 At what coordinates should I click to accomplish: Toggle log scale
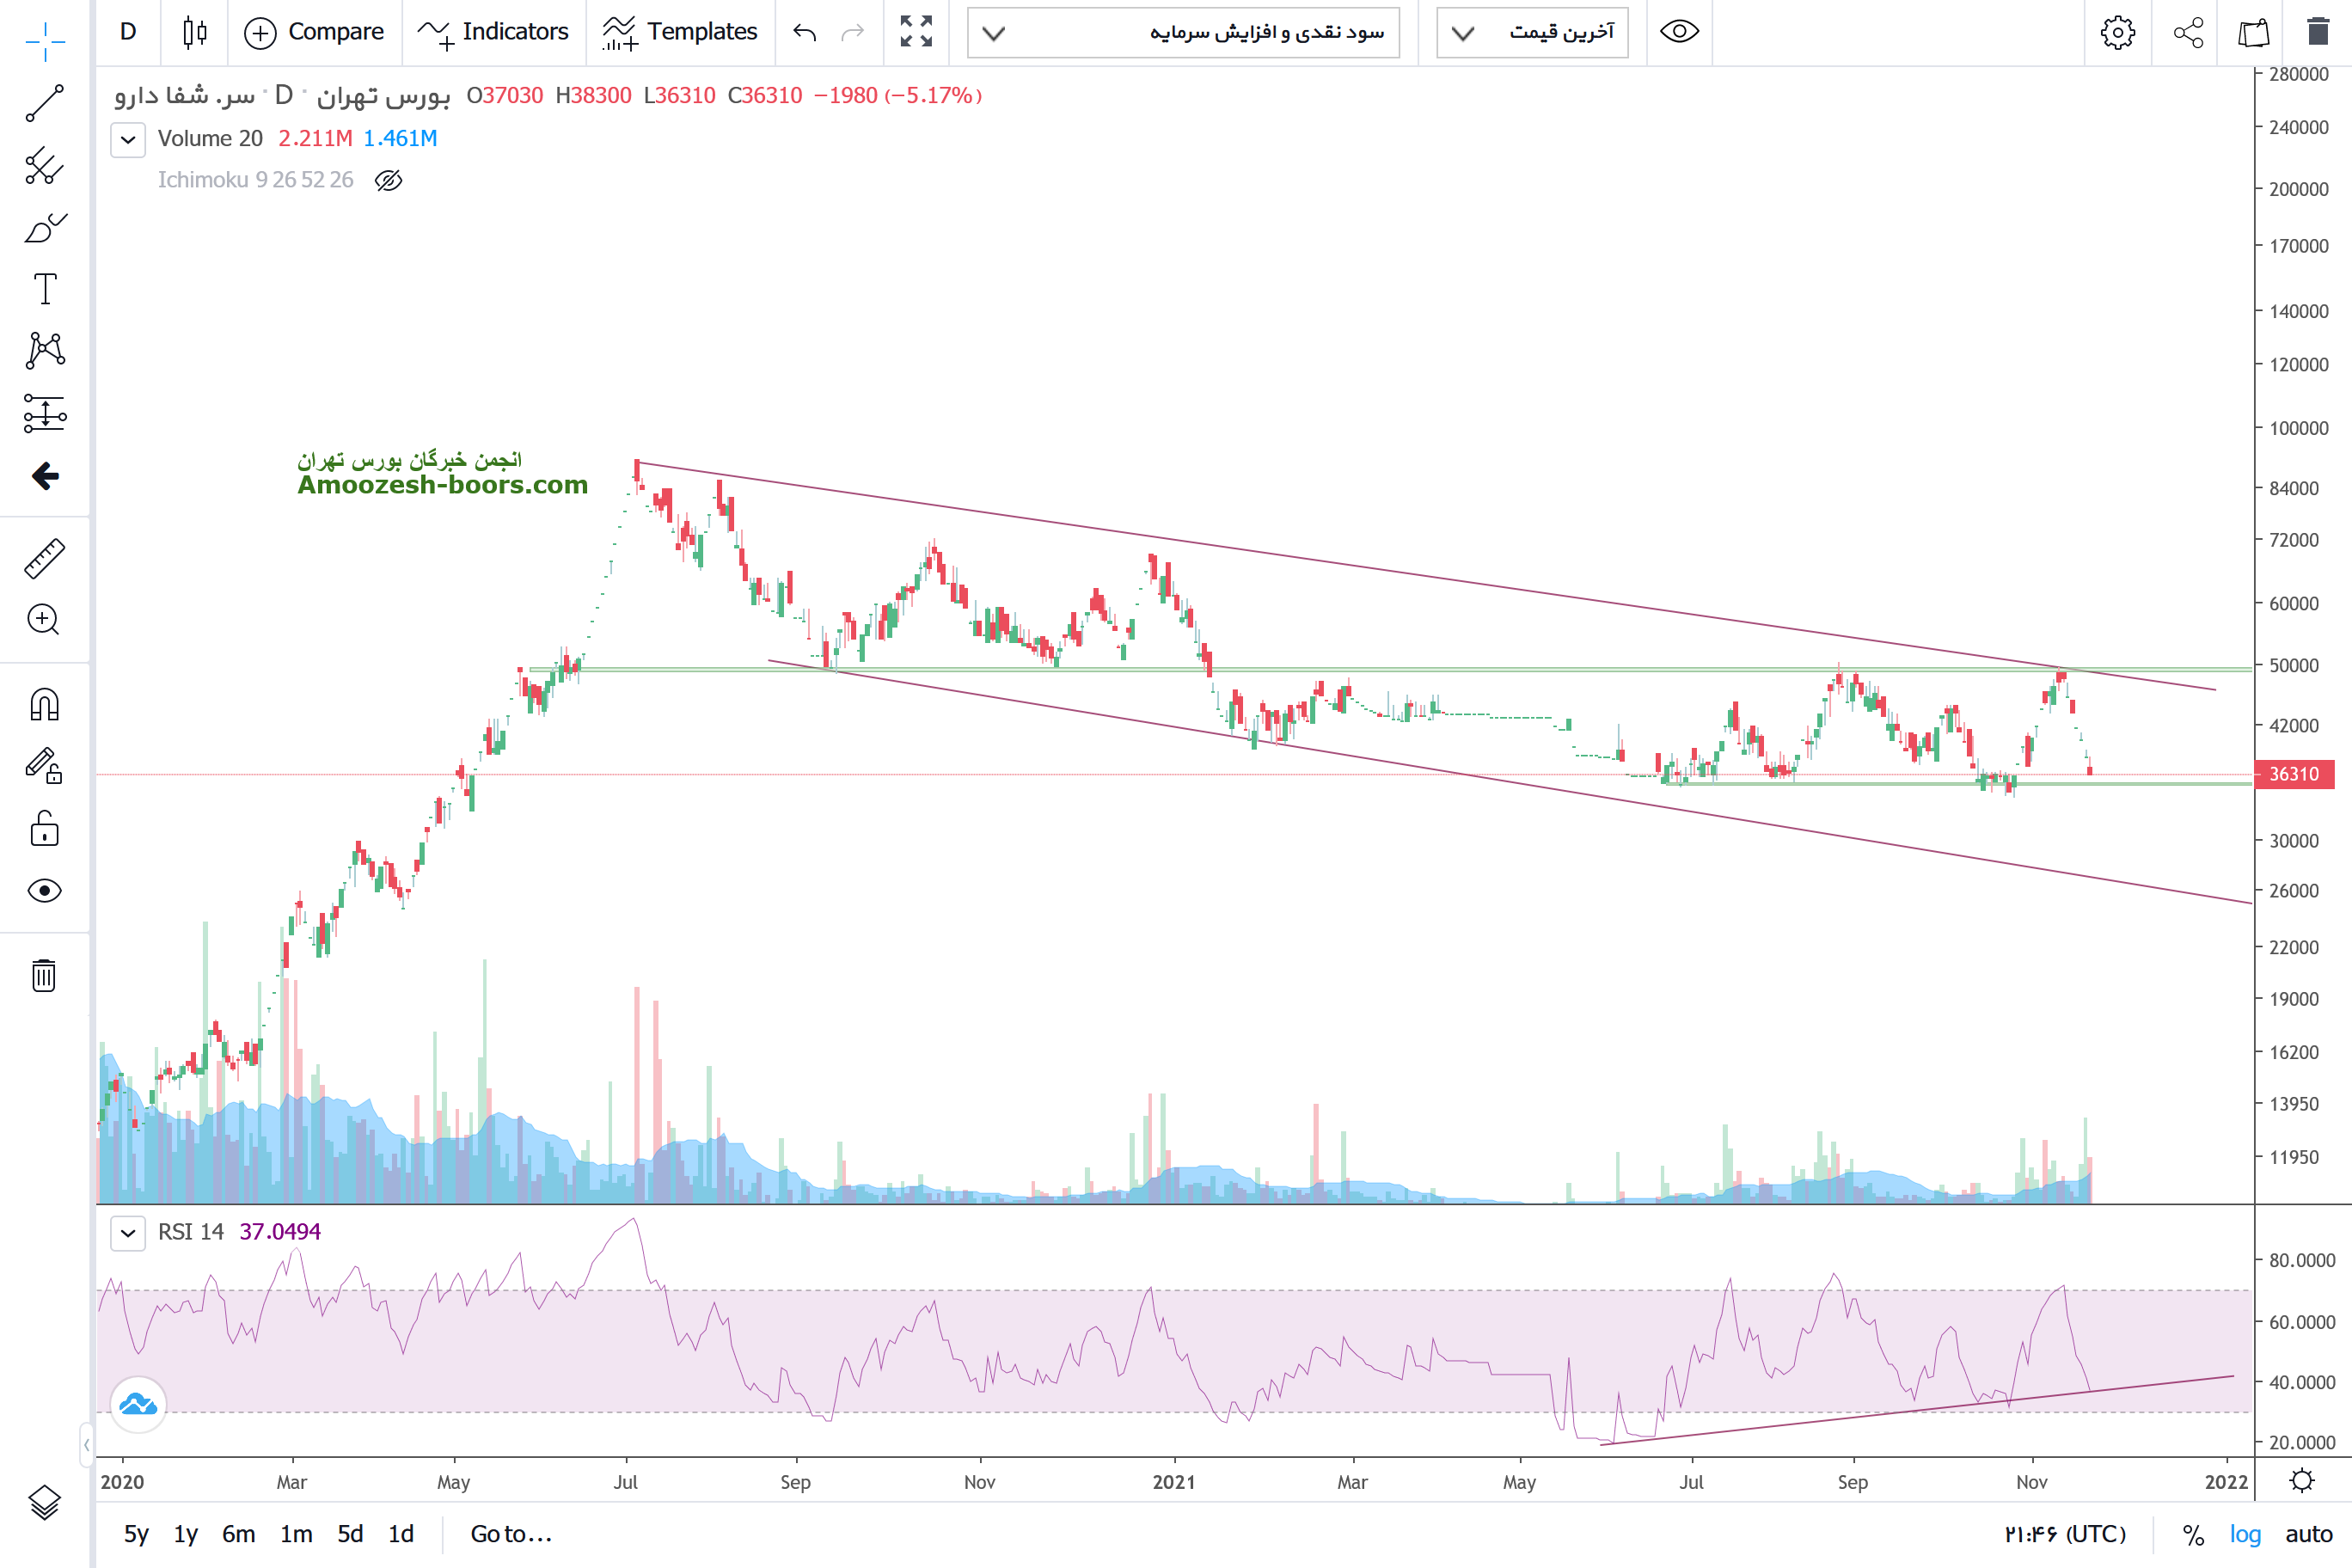click(2244, 1534)
